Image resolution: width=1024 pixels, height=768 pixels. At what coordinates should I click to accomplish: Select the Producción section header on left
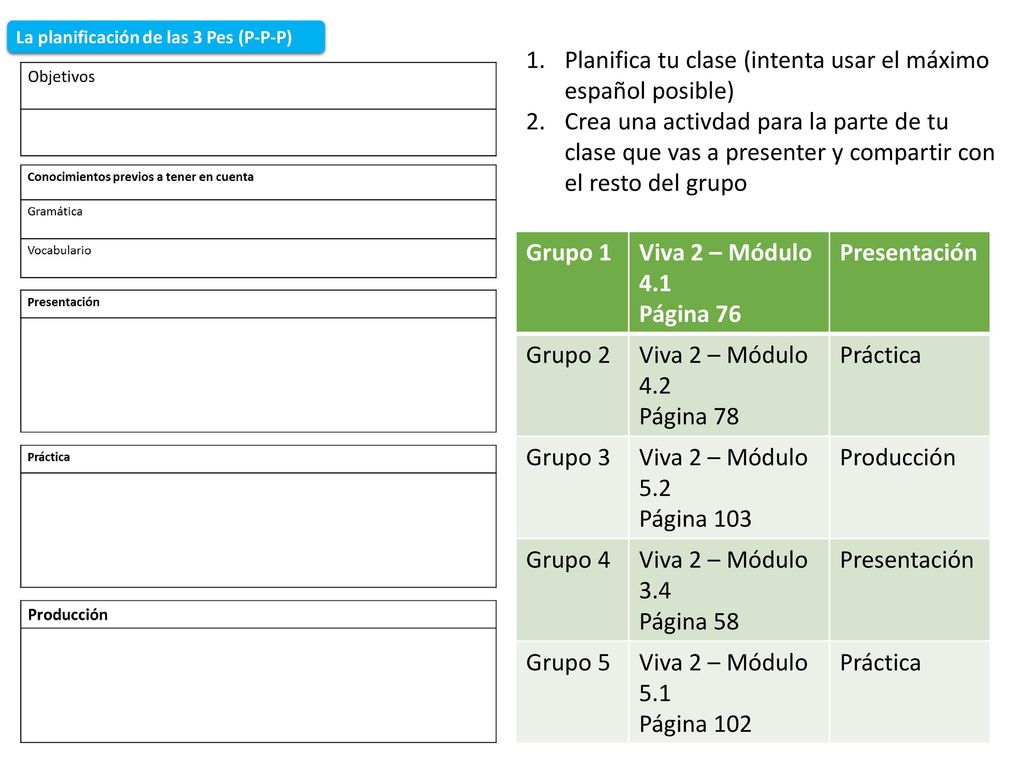[258, 615]
